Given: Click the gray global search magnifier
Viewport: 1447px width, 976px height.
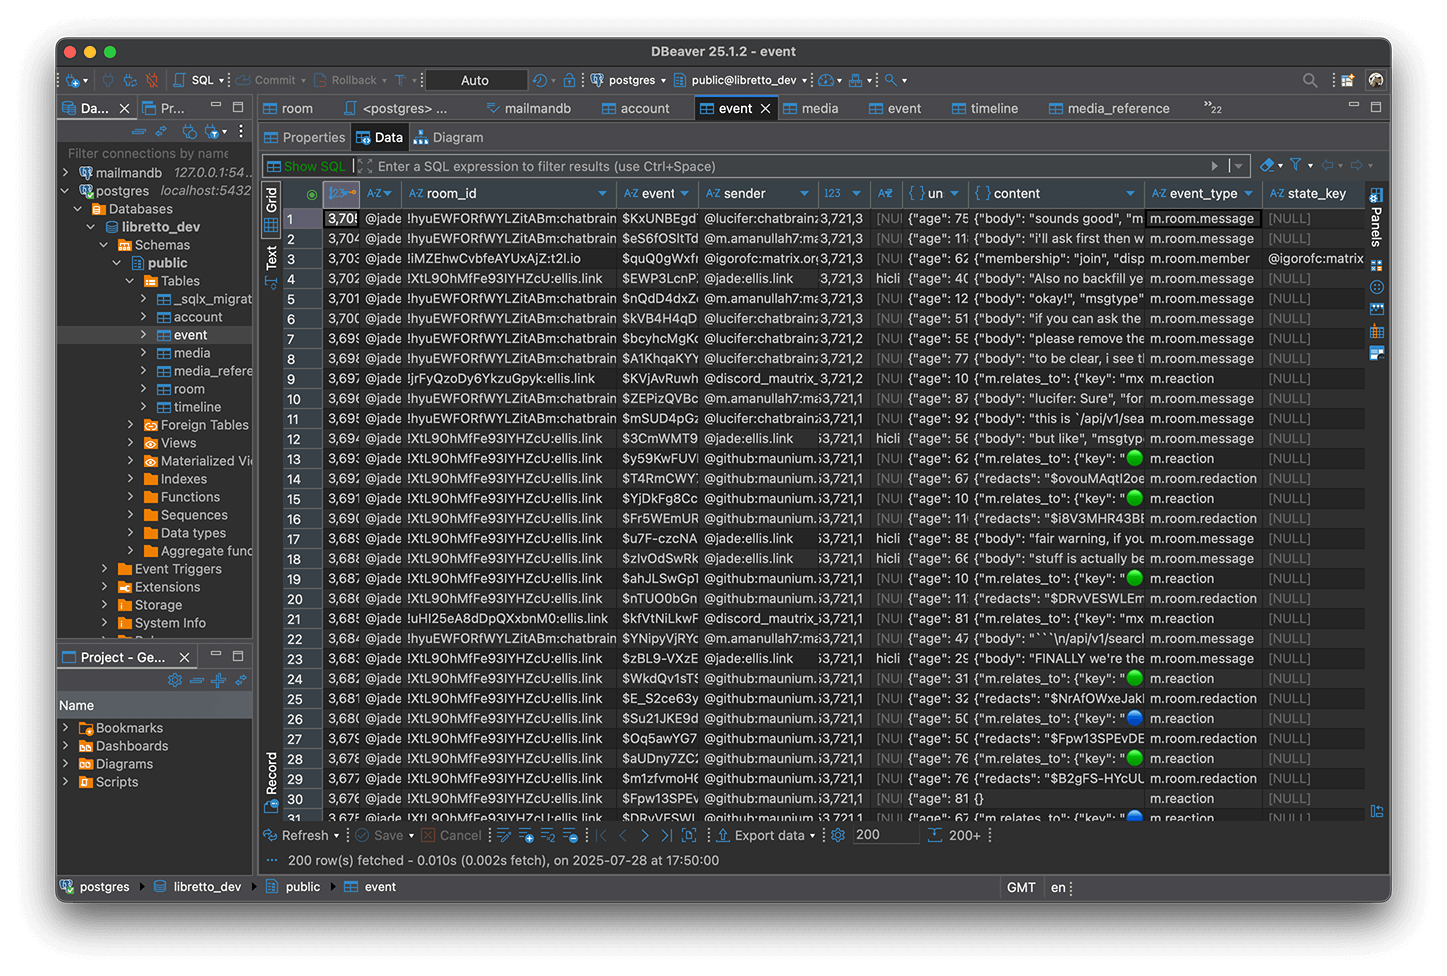Looking at the screenshot, I should tap(1309, 81).
